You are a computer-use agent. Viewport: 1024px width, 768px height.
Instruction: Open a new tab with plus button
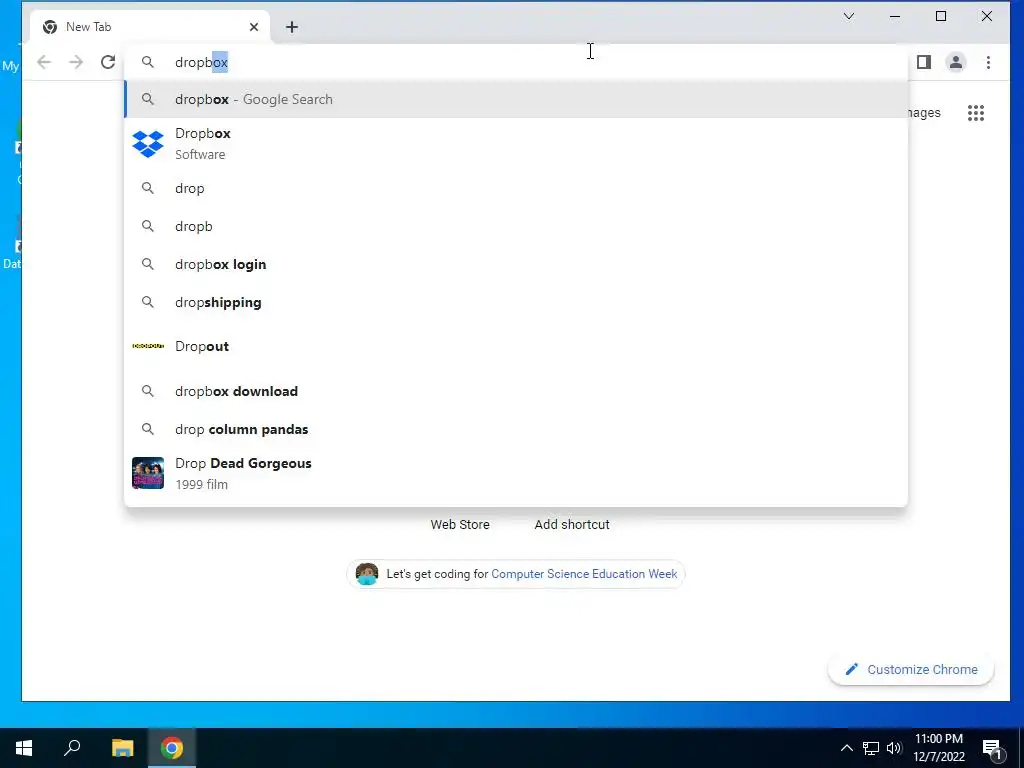click(292, 27)
